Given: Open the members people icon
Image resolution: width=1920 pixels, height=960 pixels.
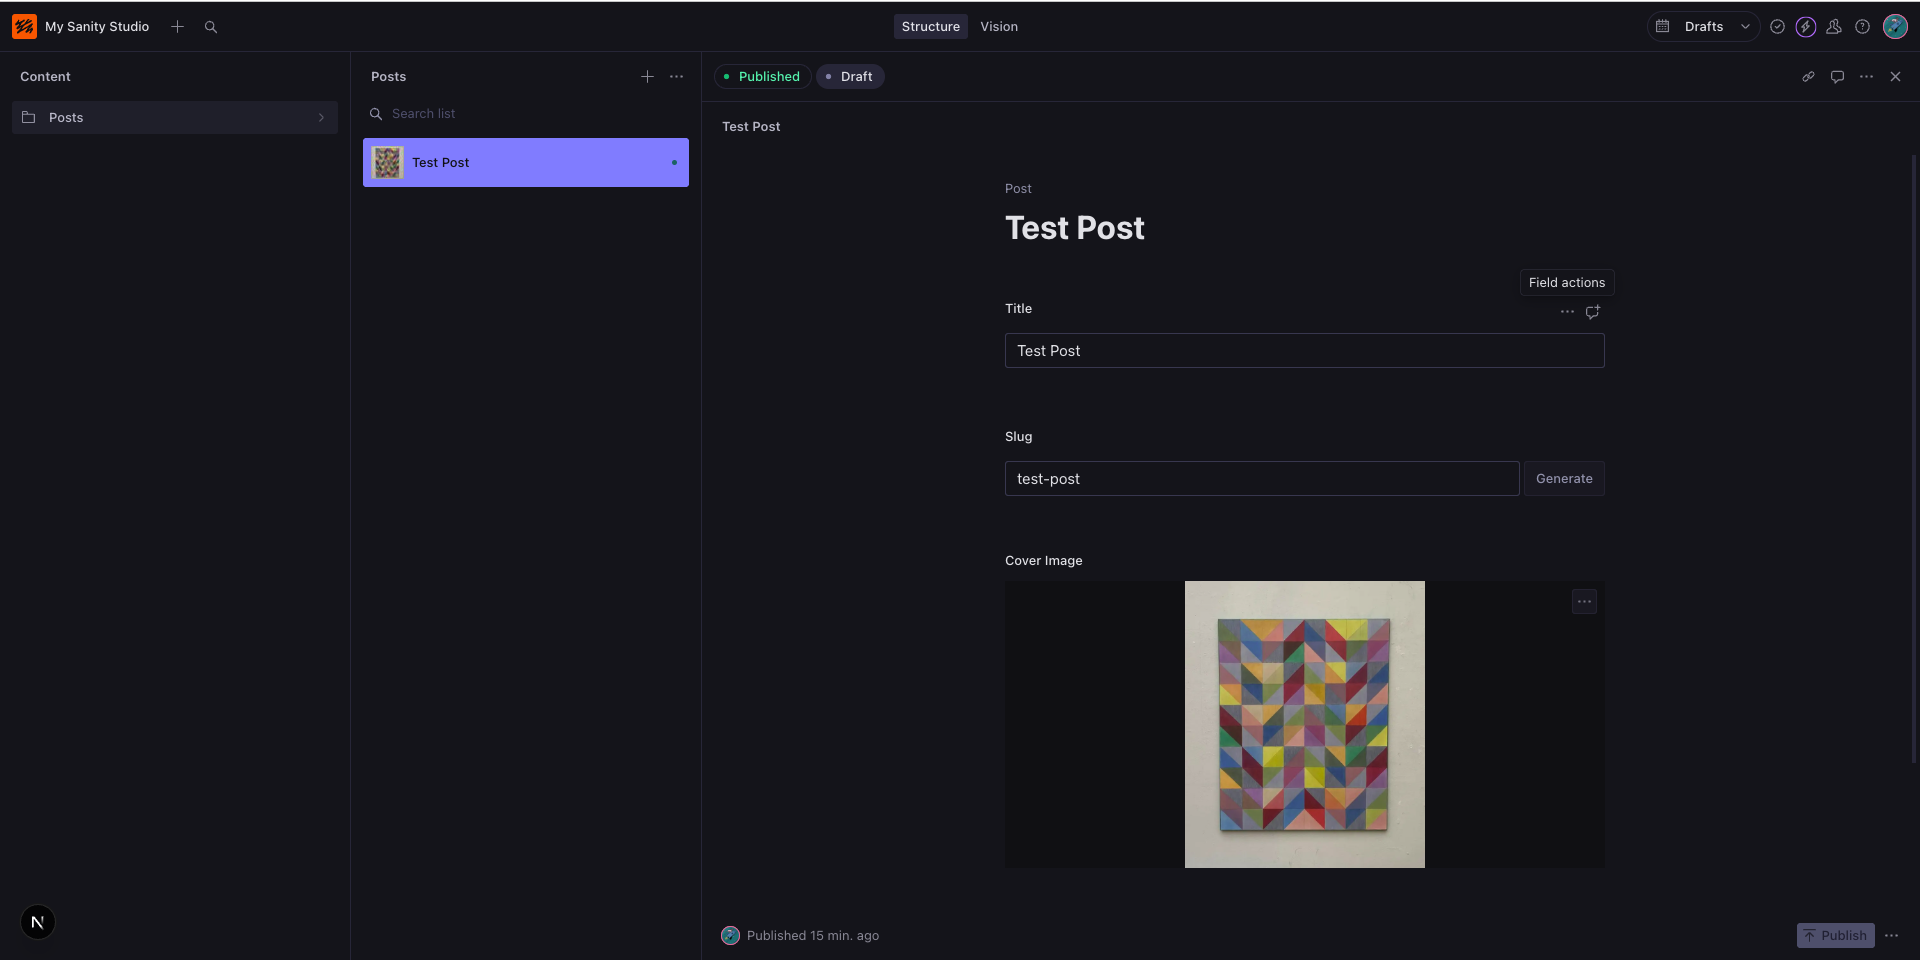Looking at the screenshot, I should (1834, 27).
